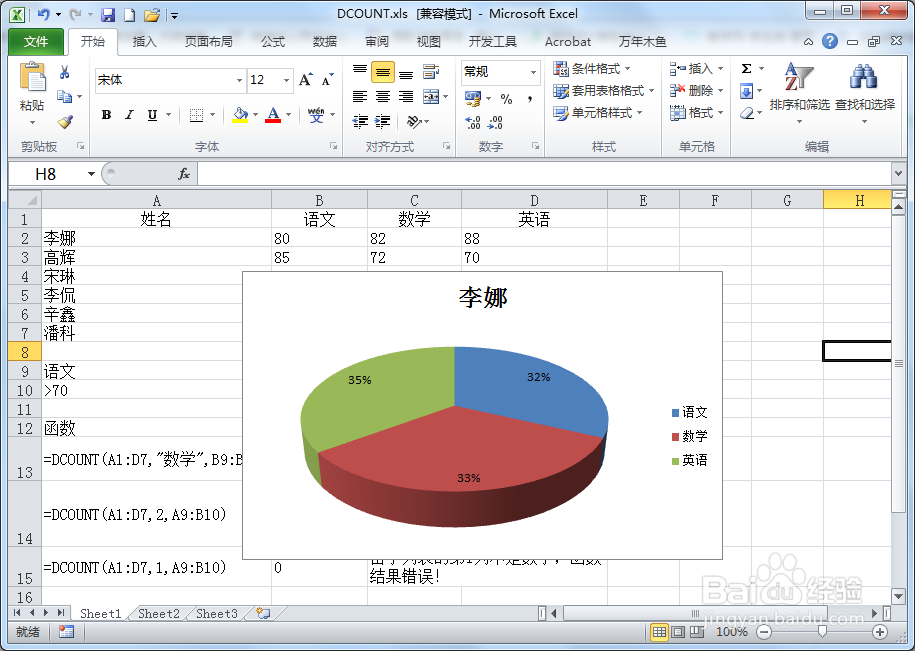
Task: Select the Format Painter brush
Action: (x=65, y=121)
